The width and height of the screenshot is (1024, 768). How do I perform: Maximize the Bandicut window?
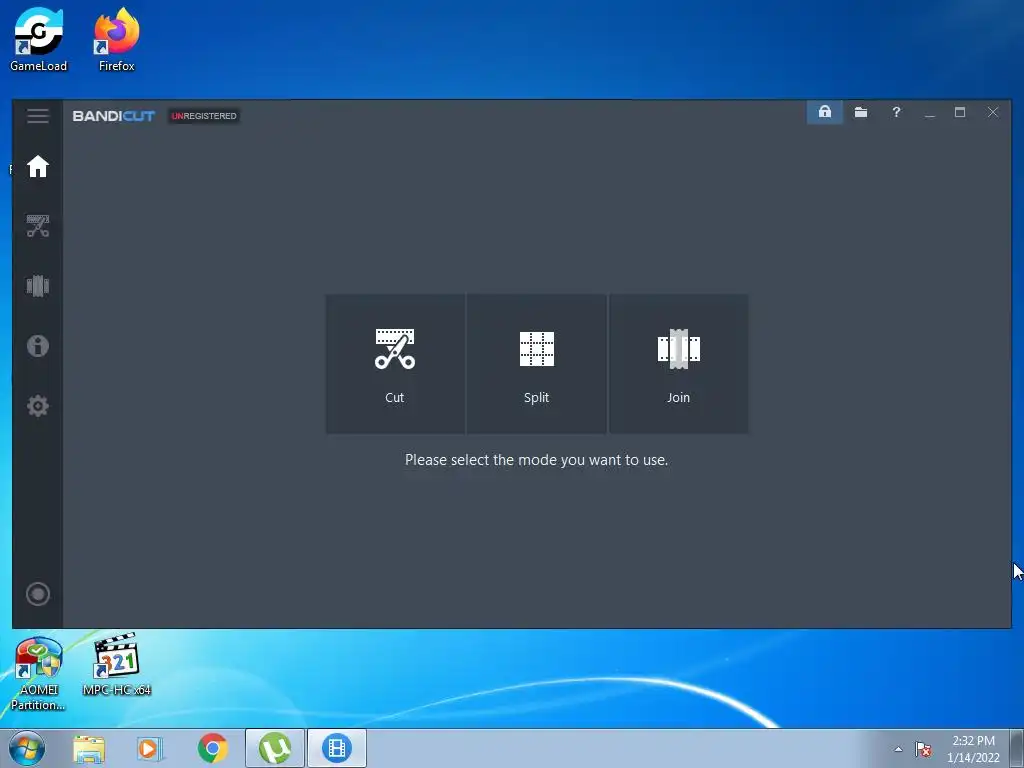(960, 112)
